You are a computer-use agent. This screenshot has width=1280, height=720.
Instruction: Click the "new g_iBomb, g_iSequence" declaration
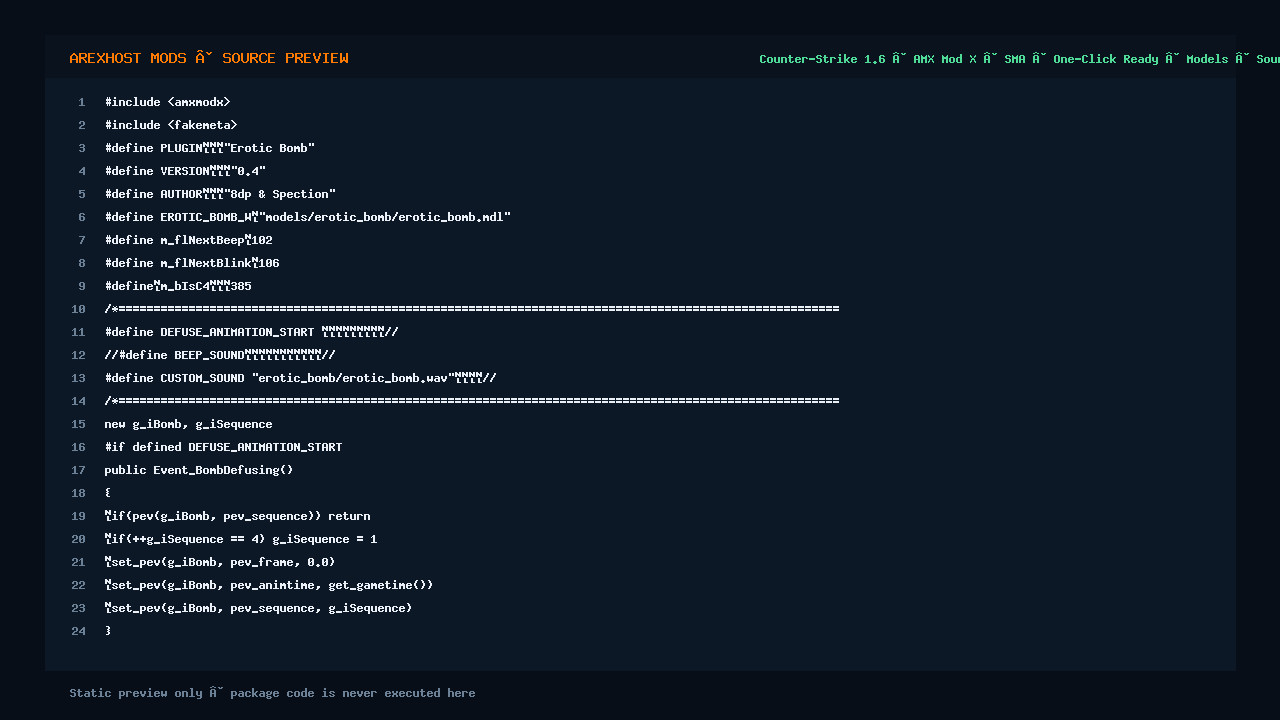coord(188,424)
